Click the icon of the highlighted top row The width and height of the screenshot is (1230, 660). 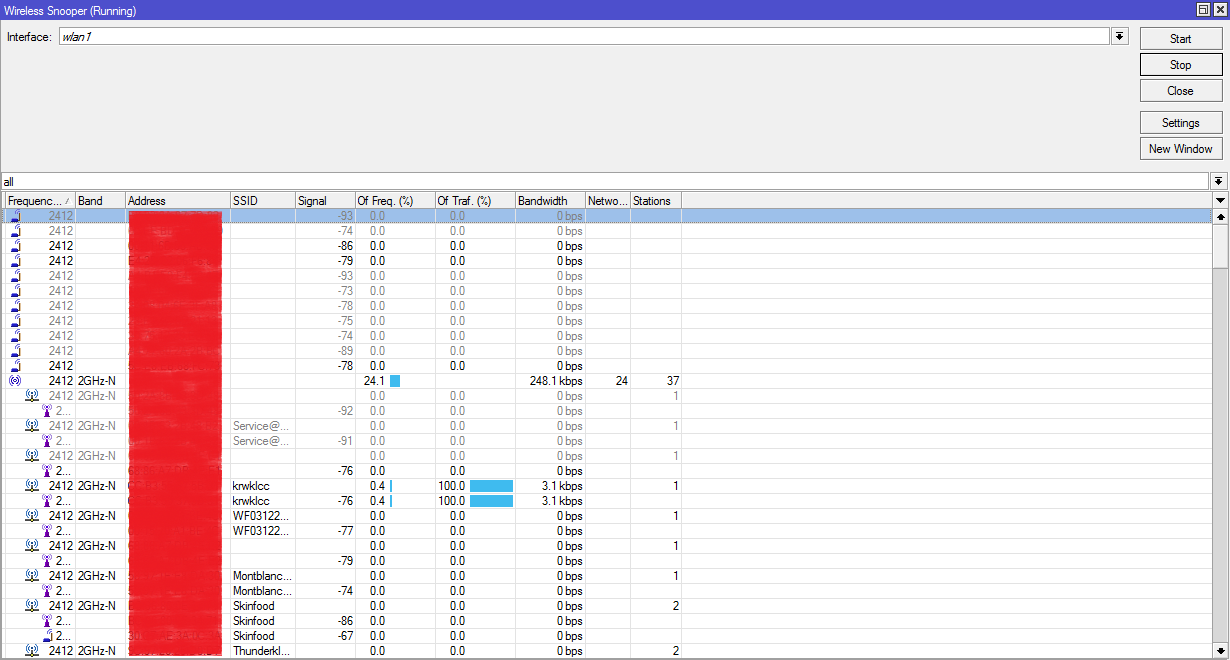15,216
